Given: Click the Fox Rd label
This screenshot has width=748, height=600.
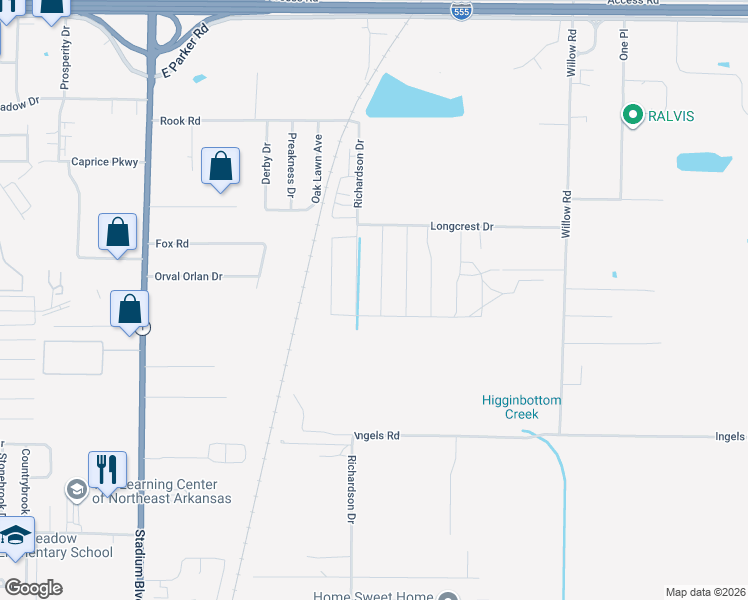Looking at the screenshot, I should pyautogui.click(x=172, y=244).
